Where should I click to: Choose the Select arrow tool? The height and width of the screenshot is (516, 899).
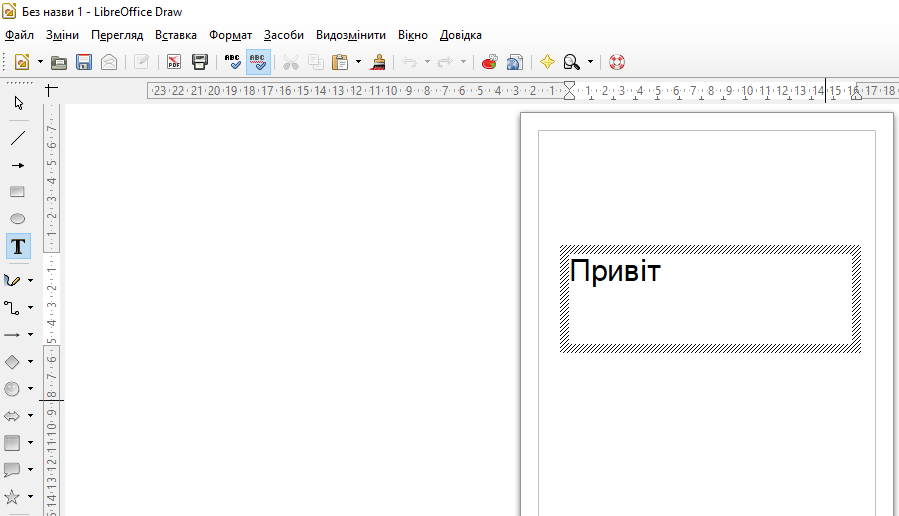(18, 103)
